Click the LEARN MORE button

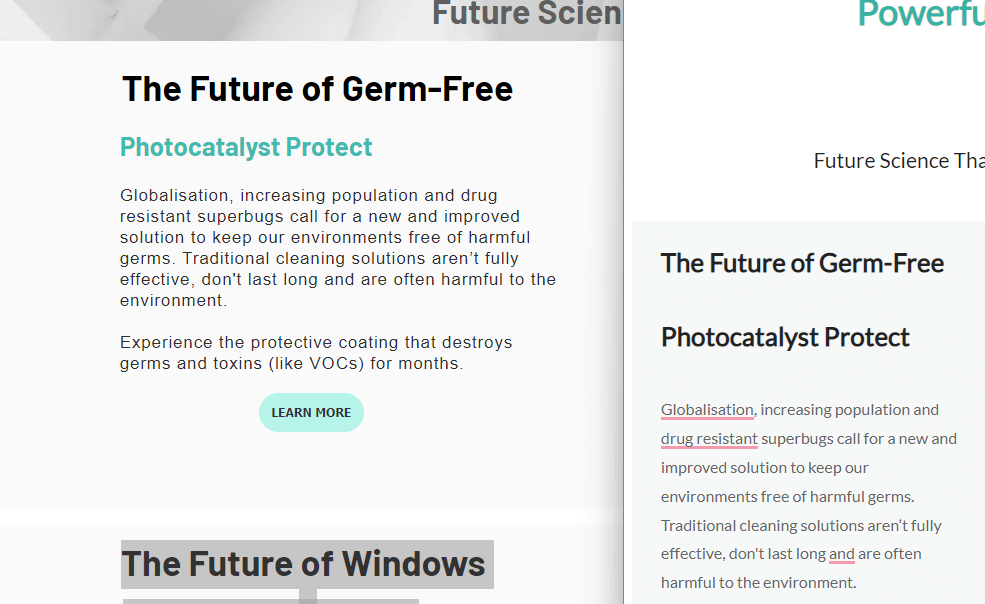tap(311, 412)
